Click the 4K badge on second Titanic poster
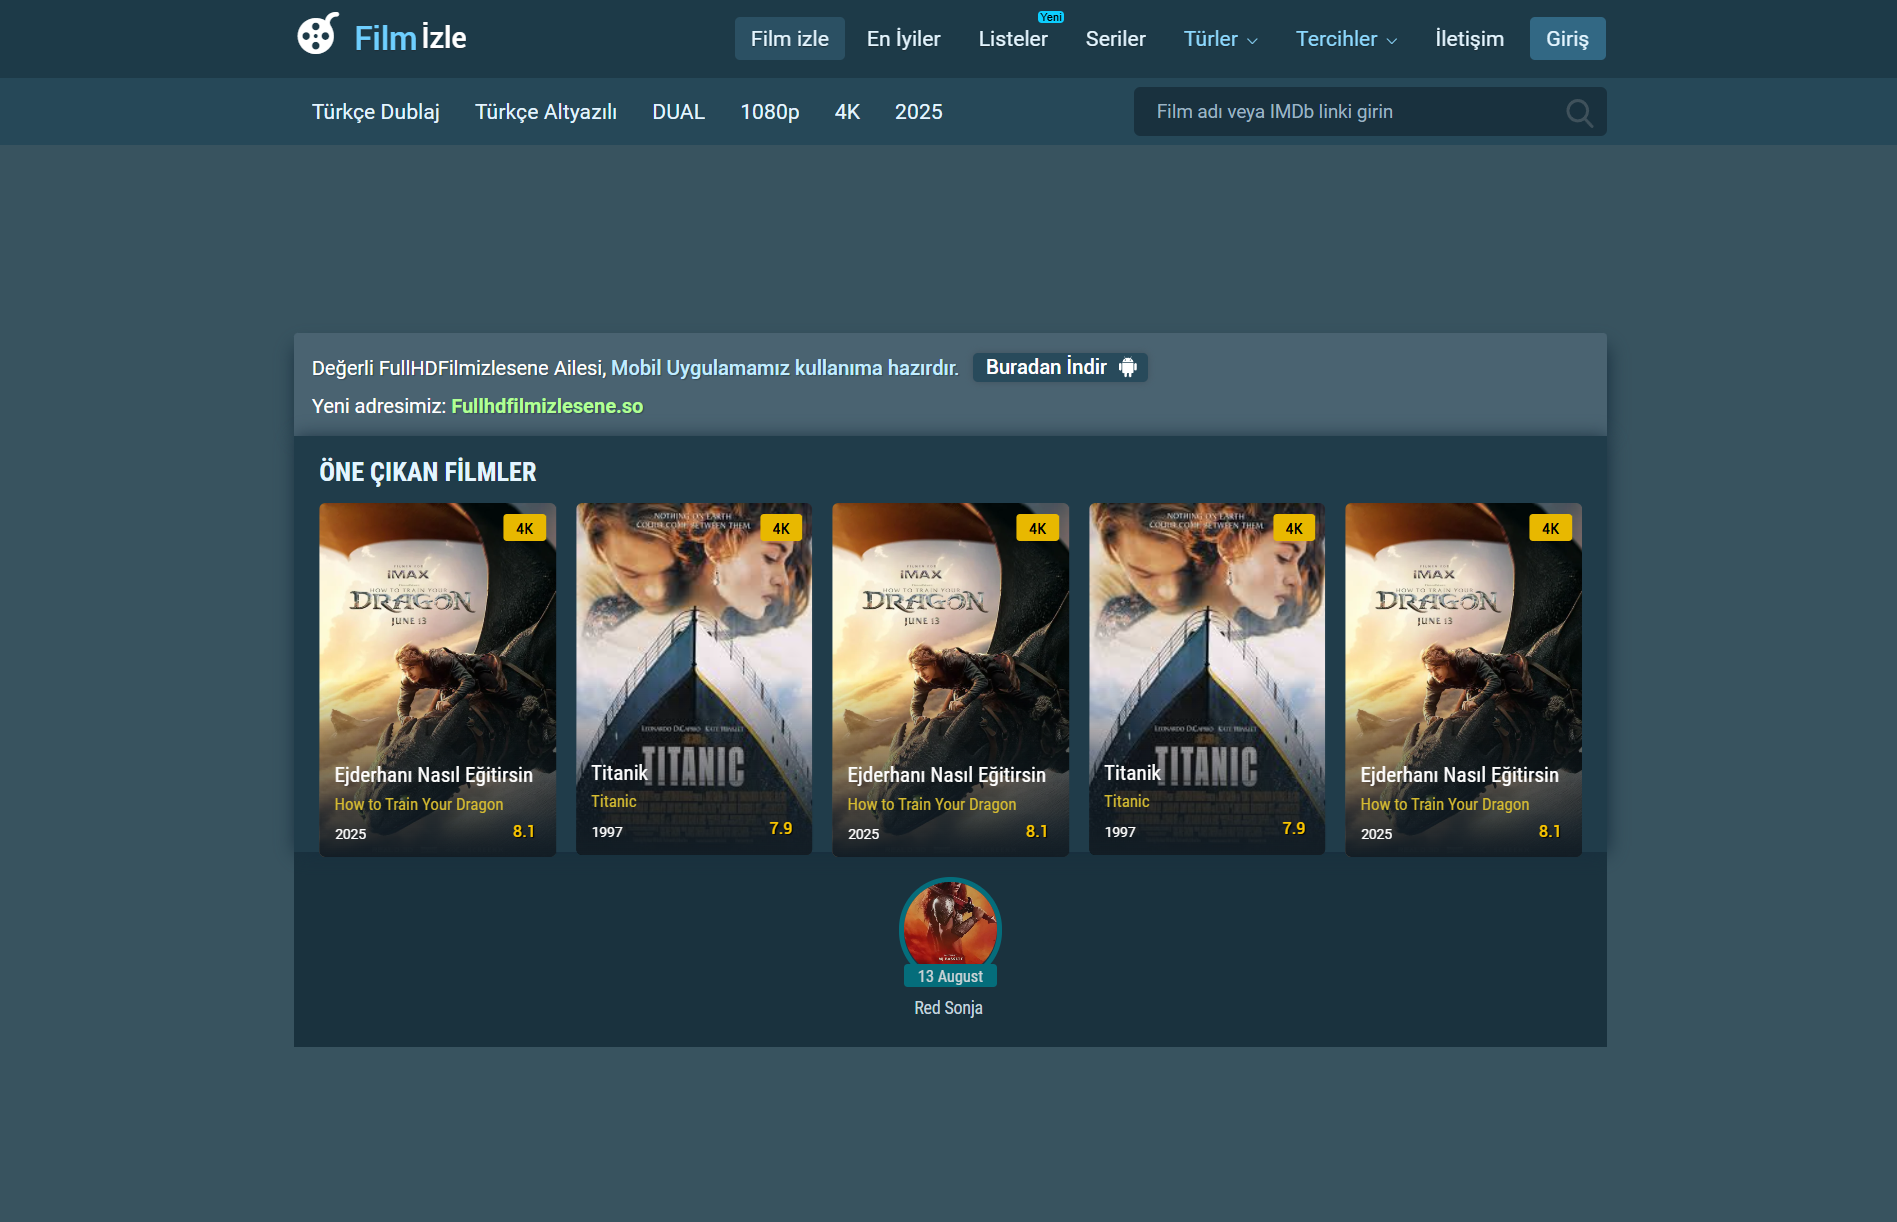1897x1222 pixels. click(x=1294, y=527)
